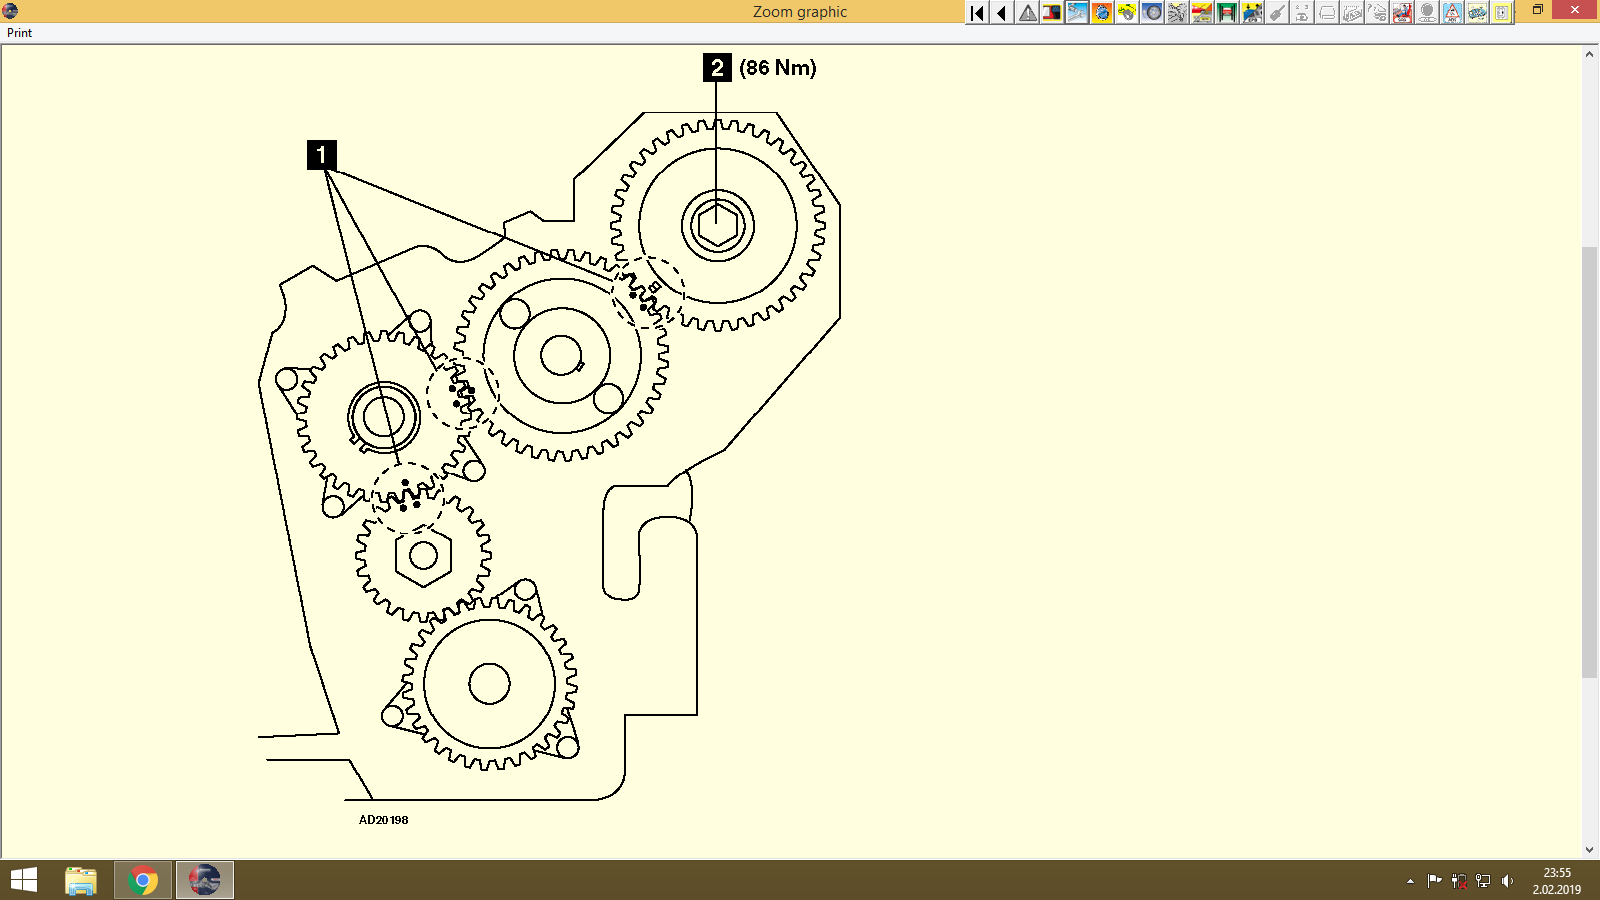Click the electrical socket icon at toolbar end
The image size is (1600, 900).
pyautogui.click(x=1501, y=13)
